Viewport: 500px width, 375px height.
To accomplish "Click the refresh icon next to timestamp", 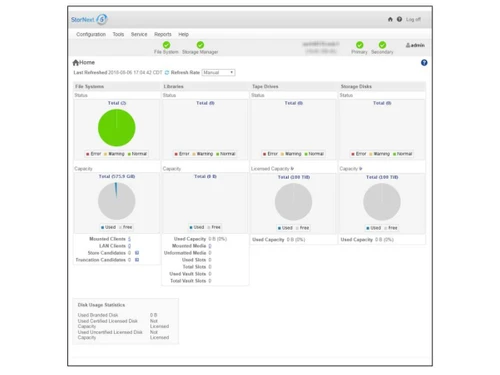I will (x=167, y=72).
